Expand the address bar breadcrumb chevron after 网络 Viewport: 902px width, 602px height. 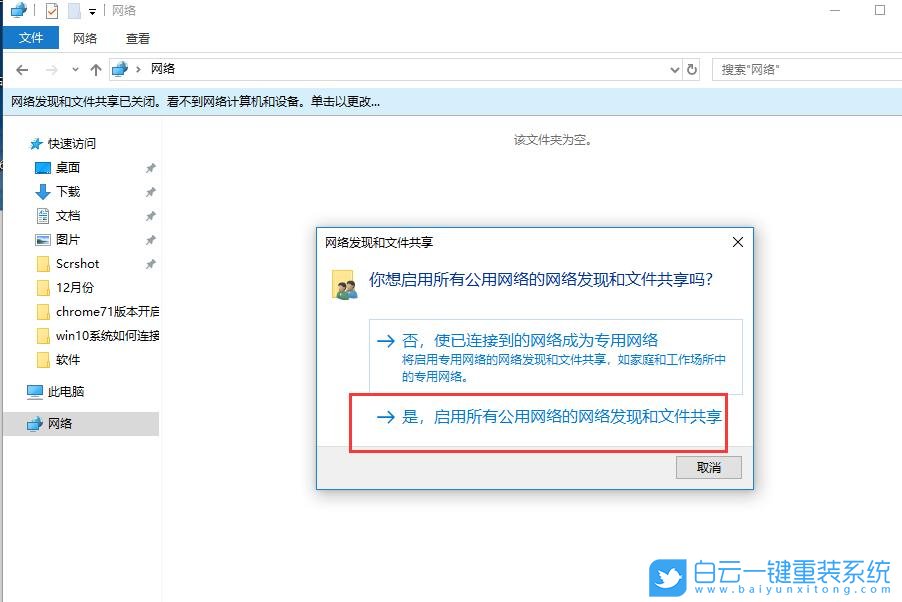tap(182, 69)
